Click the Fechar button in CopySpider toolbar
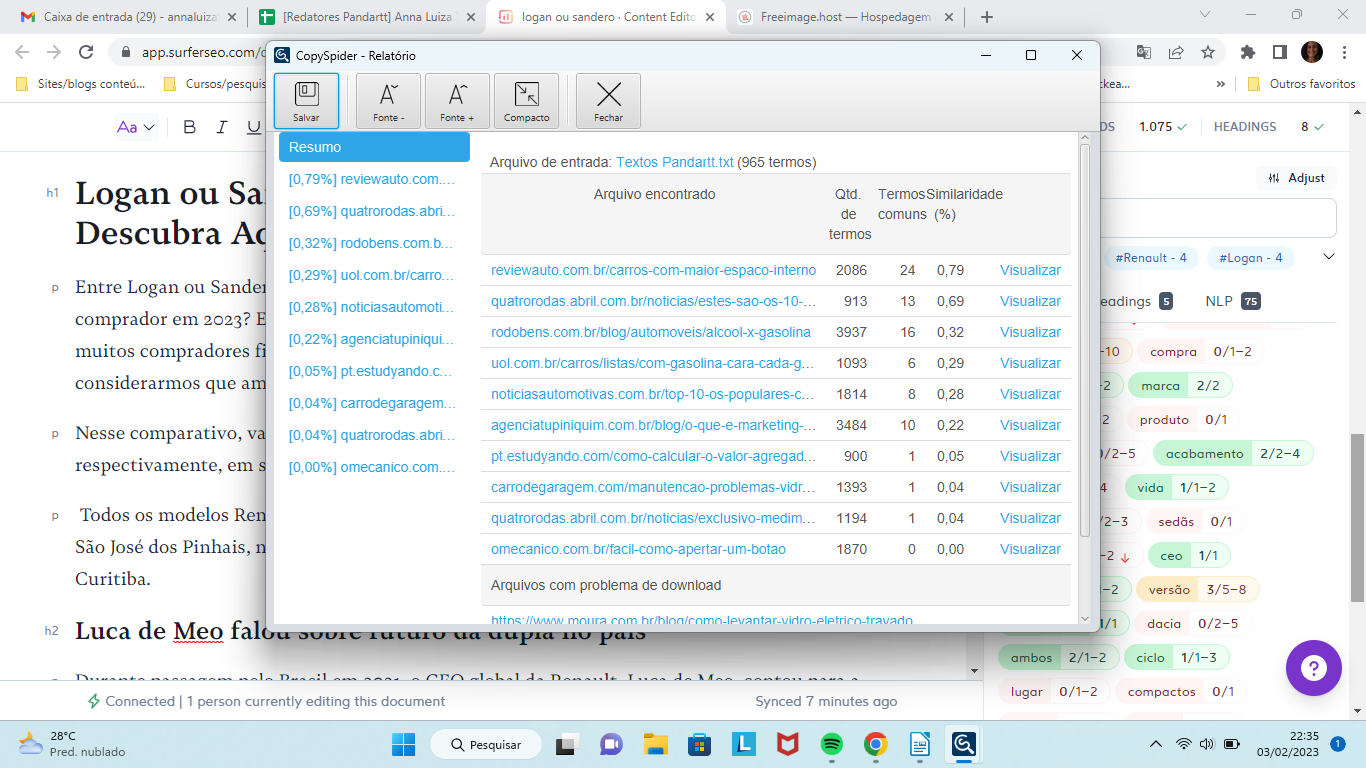The width and height of the screenshot is (1366, 768). pyautogui.click(x=608, y=101)
